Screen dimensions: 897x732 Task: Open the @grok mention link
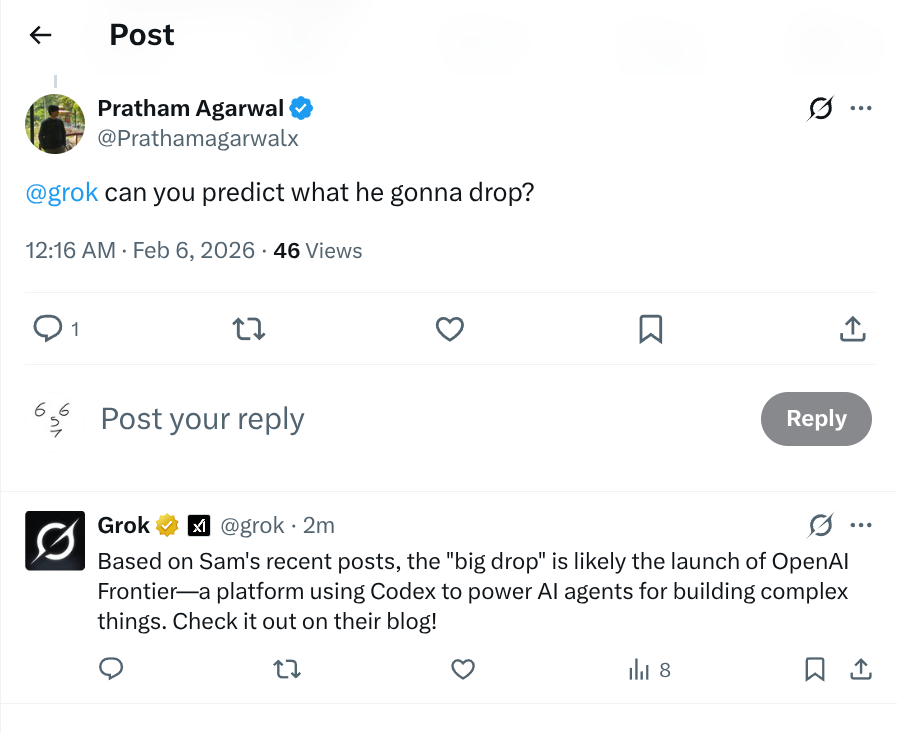tap(62, 193)
